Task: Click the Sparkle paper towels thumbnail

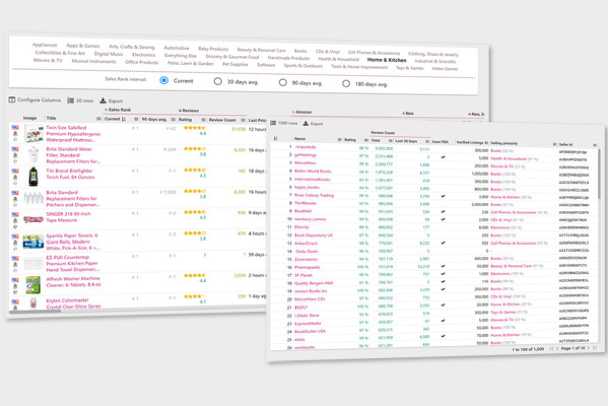Action: click(33, 241)
